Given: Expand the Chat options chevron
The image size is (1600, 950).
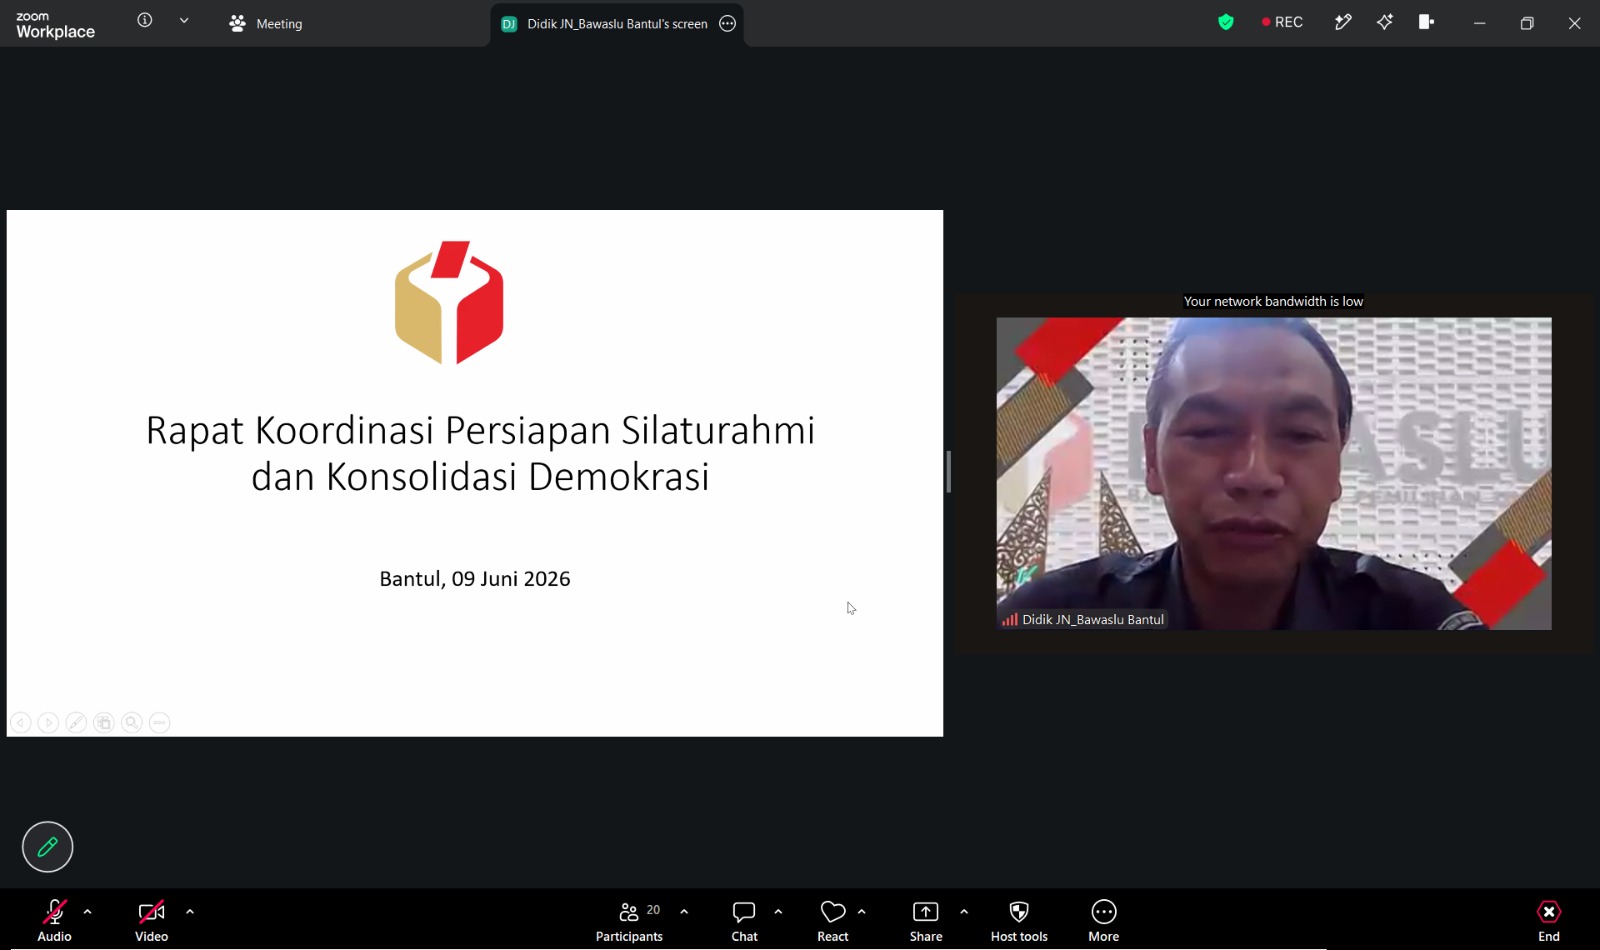Looking at the screenshot, I should [x=778, y=912].
